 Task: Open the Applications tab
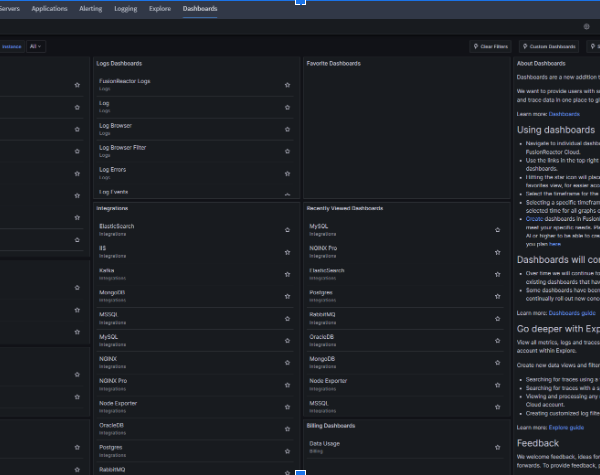pos(49,8)
